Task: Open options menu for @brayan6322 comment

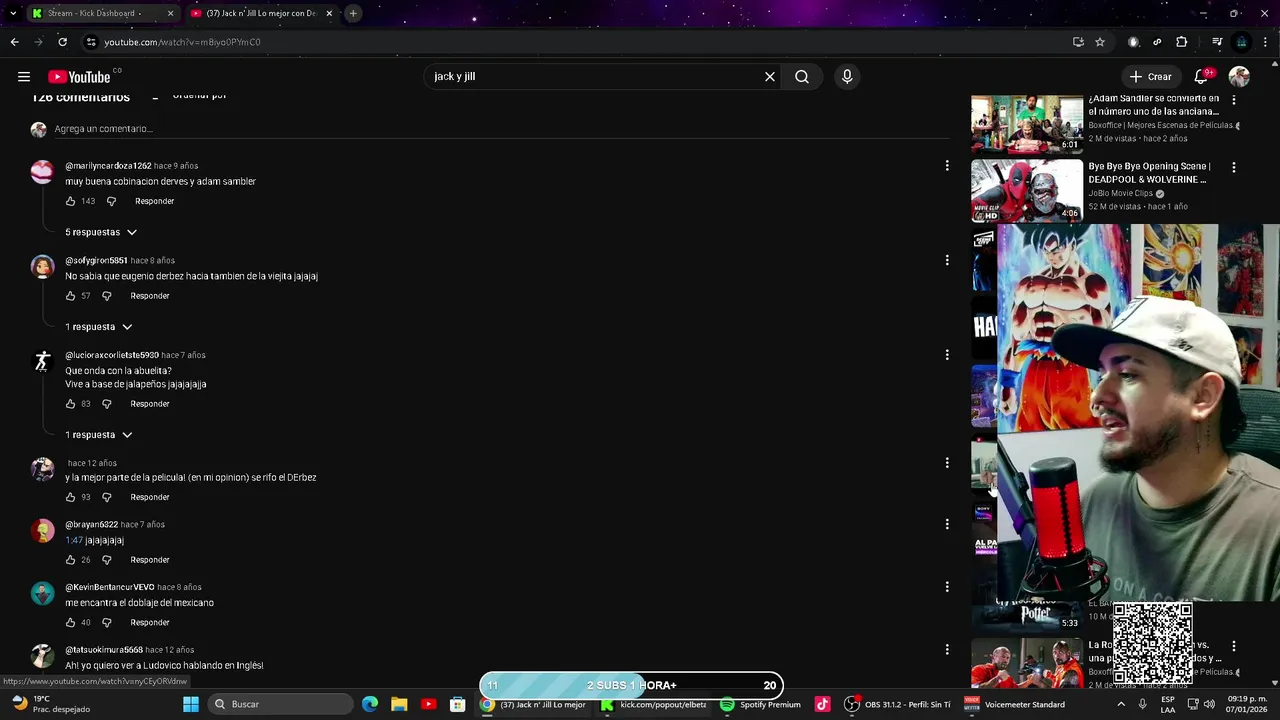Action: 947,524
